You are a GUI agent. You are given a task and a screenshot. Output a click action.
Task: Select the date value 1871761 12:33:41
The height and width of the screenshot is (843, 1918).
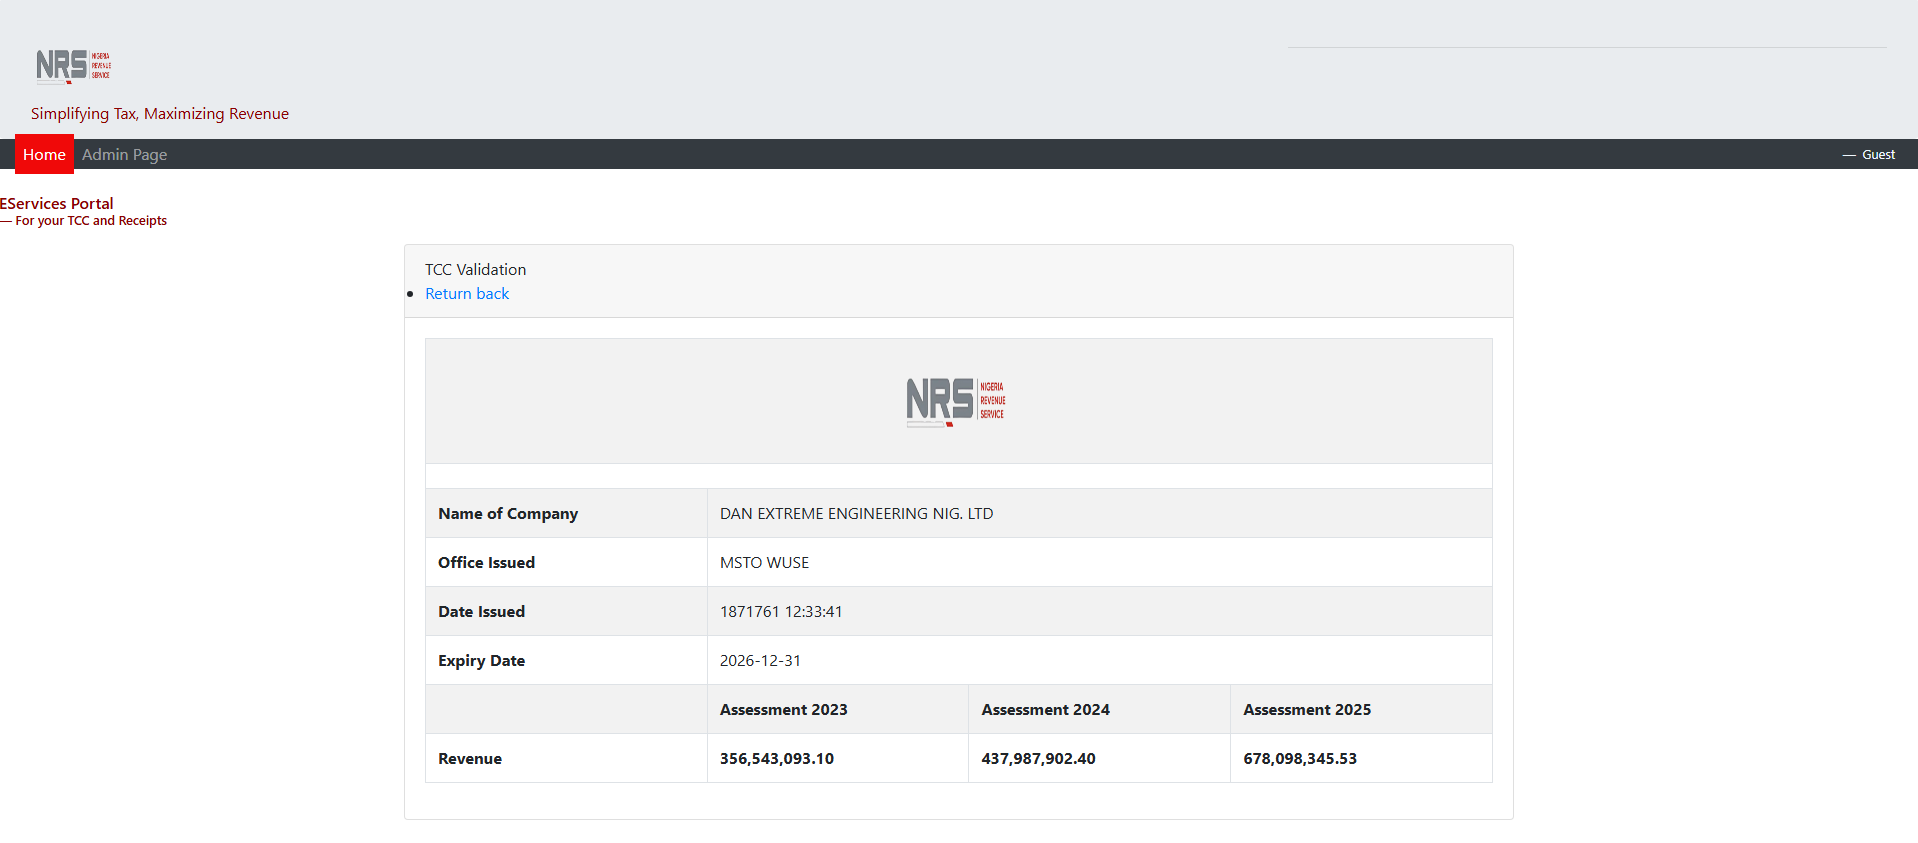pos(781,611)
